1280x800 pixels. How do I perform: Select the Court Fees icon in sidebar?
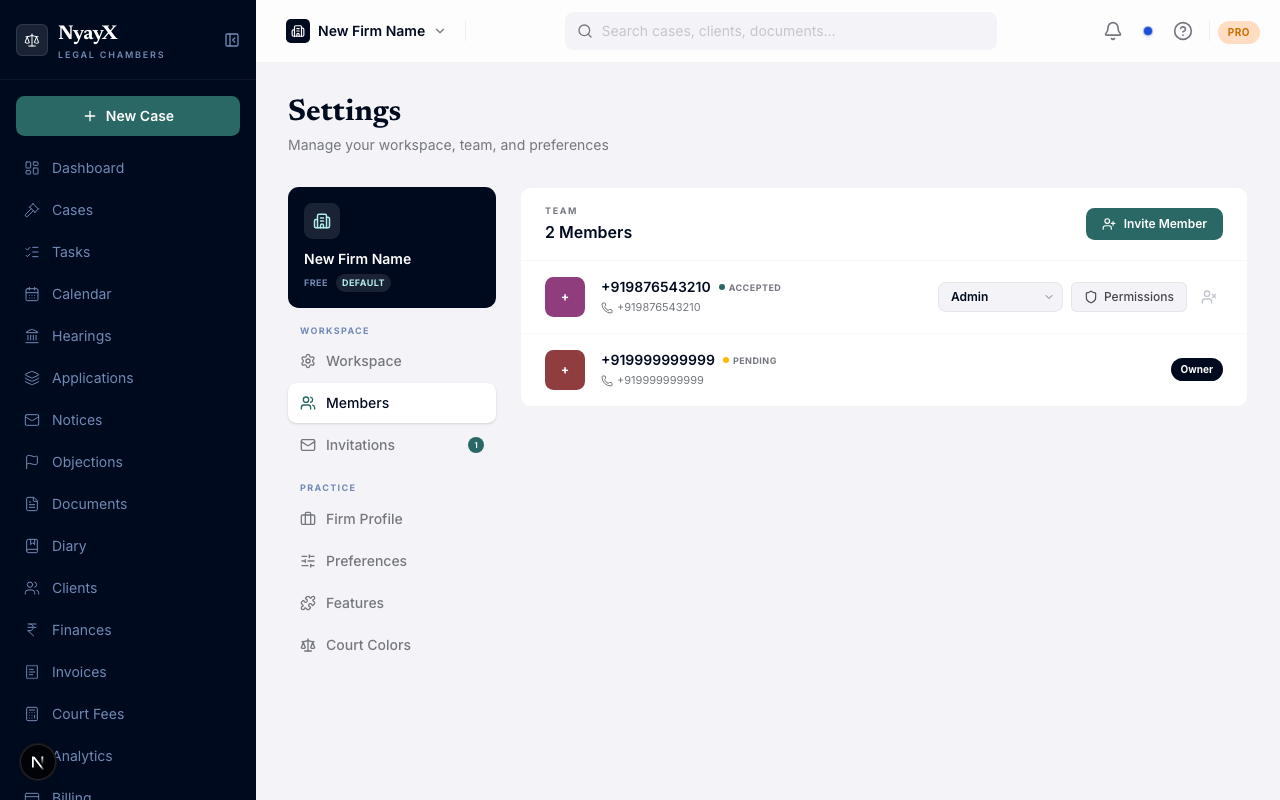click(x=31, y=714)
